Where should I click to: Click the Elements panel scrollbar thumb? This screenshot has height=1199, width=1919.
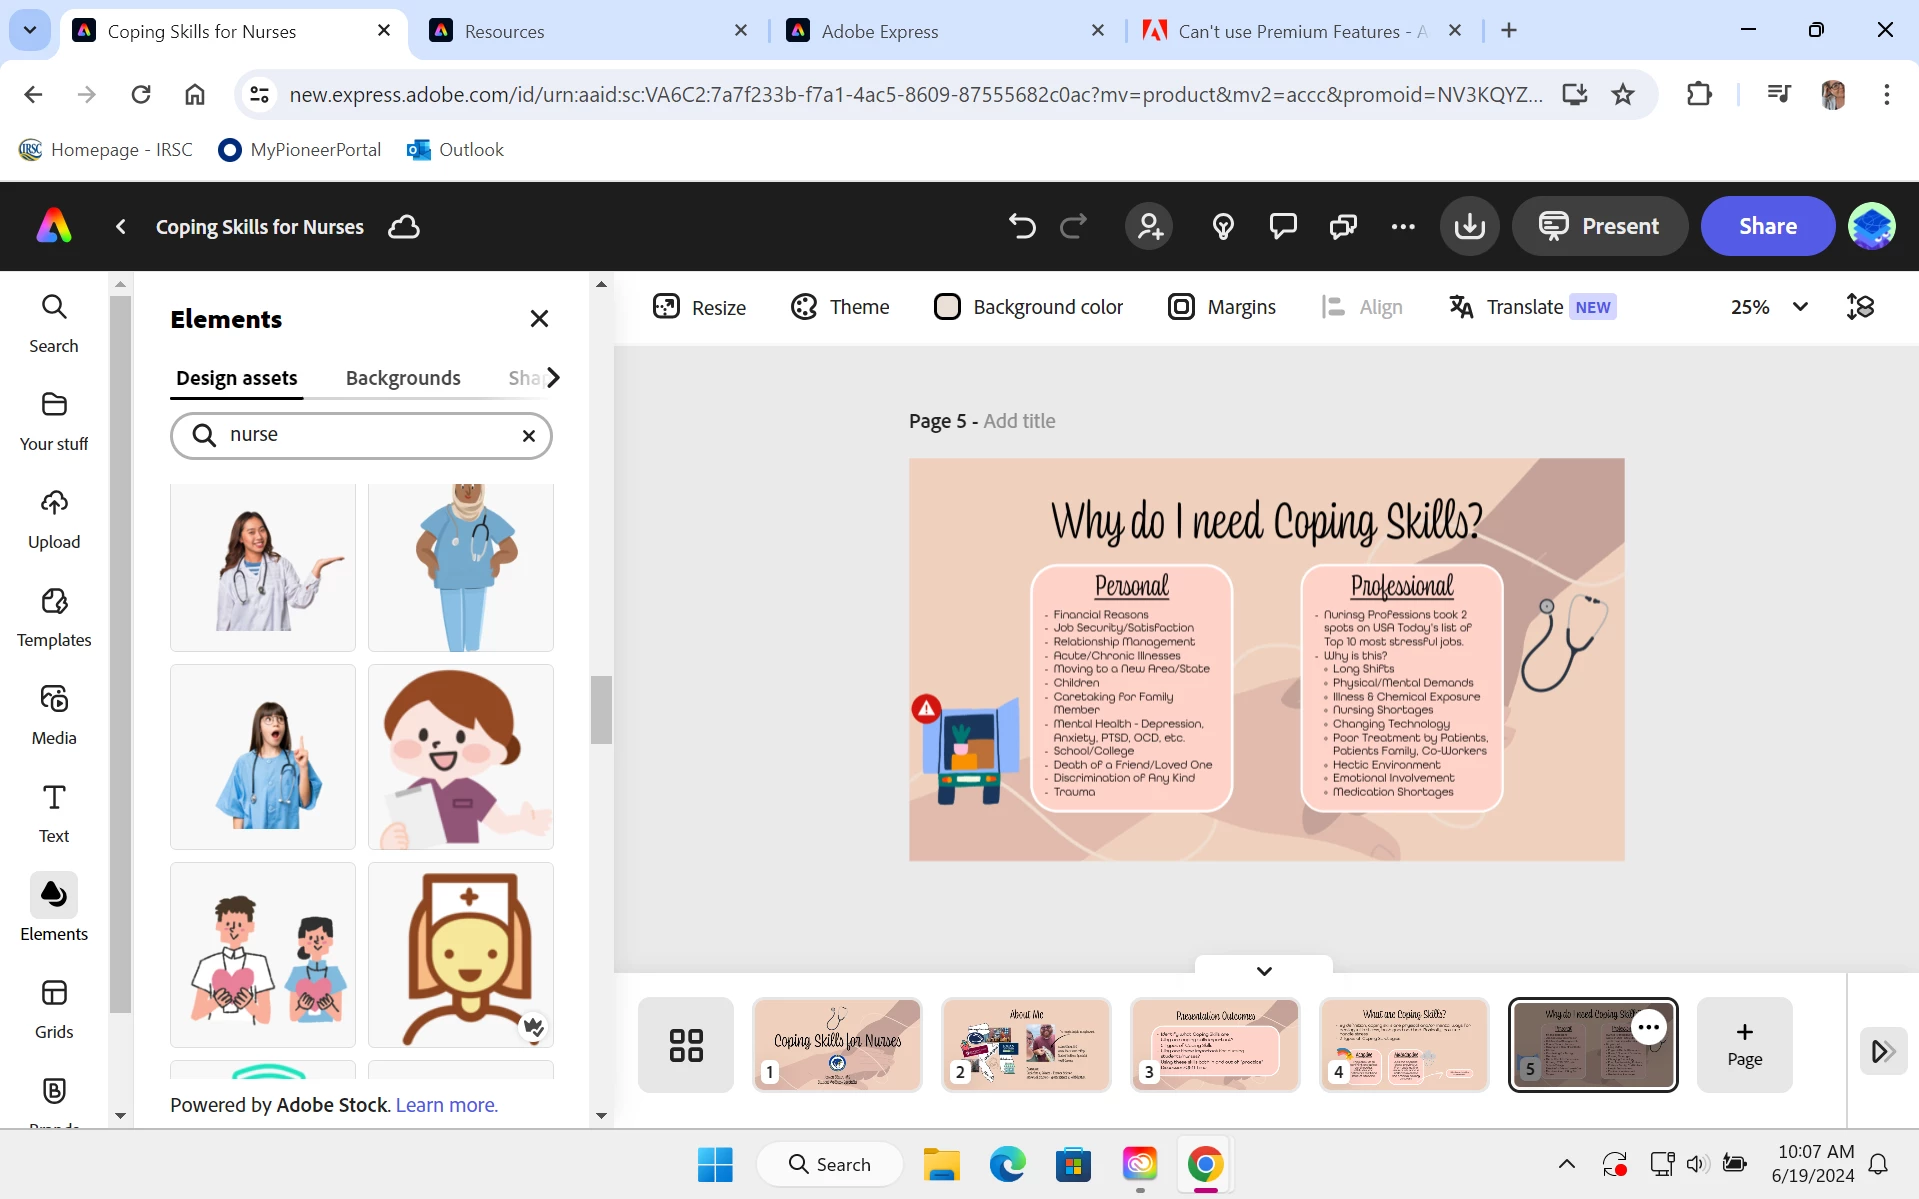click(601, 710)
